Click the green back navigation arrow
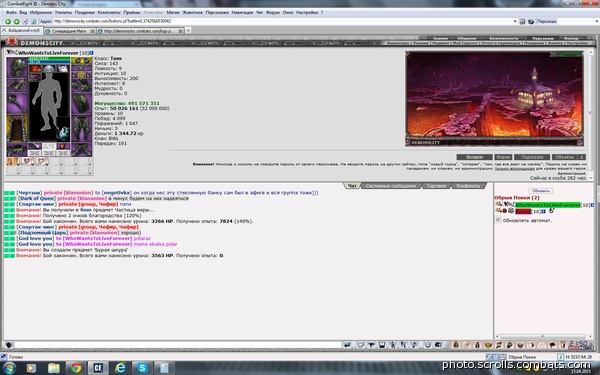Viewport: 600px width, 375px height. click(x=8, y=21)
